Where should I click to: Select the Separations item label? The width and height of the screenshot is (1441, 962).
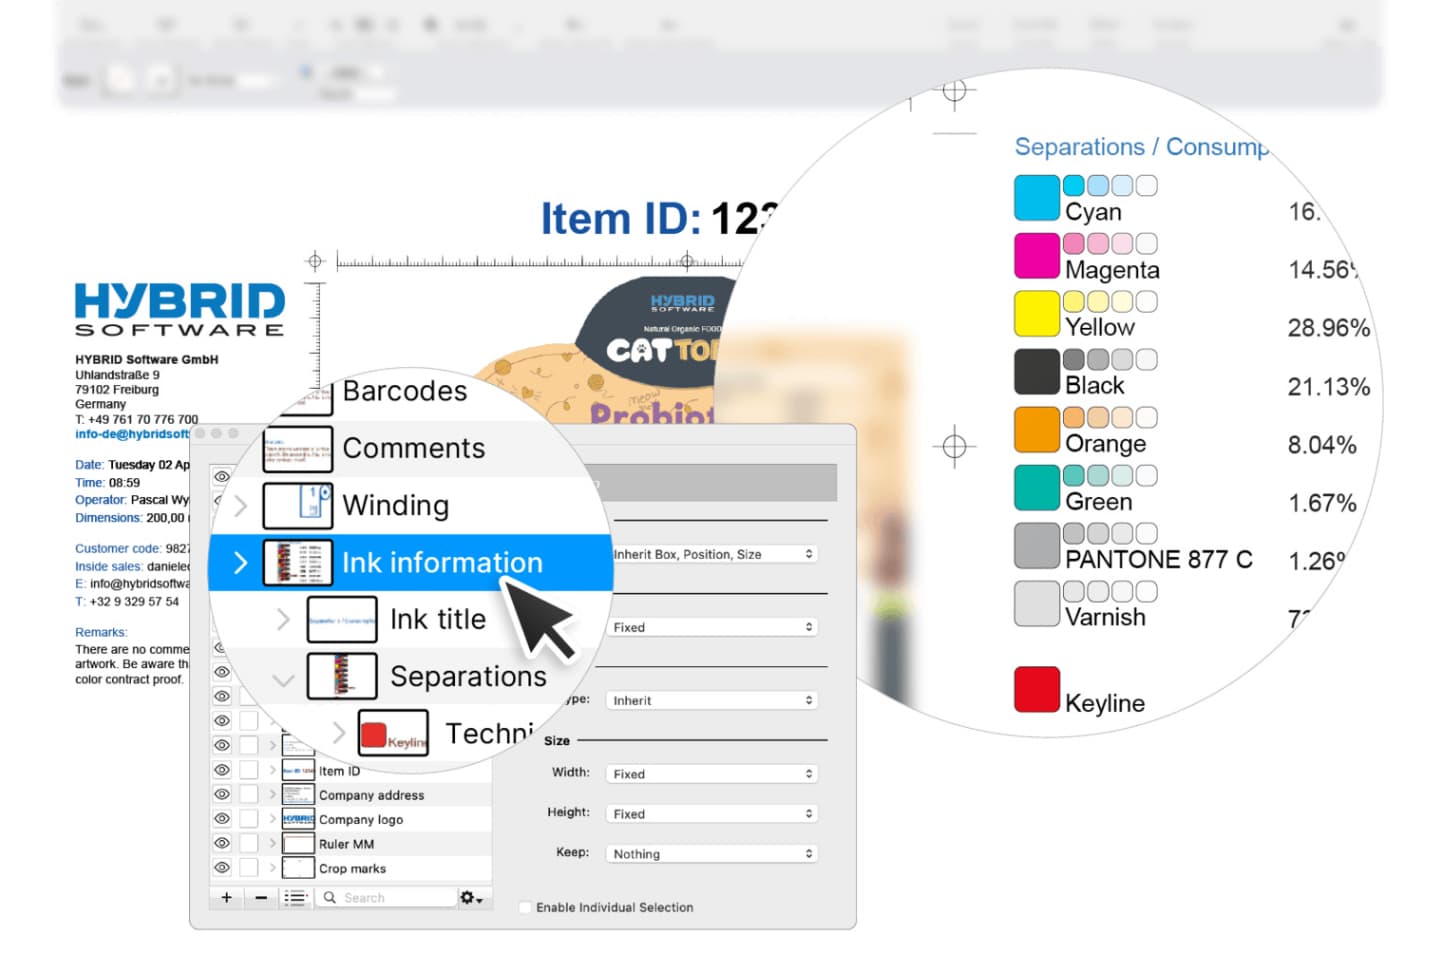(x=468, y=677)
